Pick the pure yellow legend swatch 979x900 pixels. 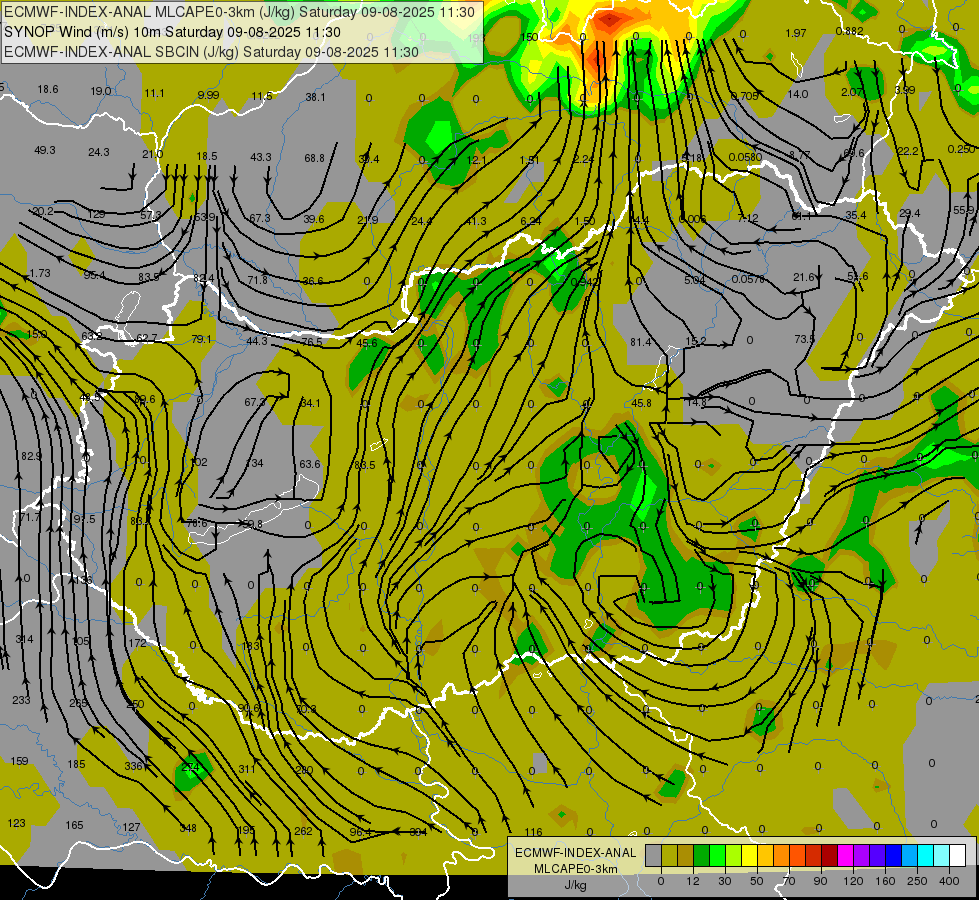point(749,856)
